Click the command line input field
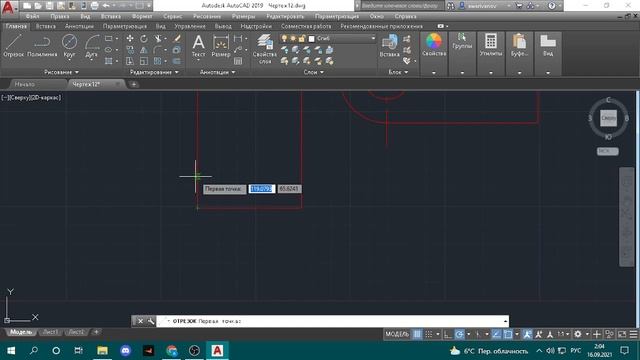Image resolution: width=640 pixels, height=360 pixels. pyautogui.click(x=333, y=321)
